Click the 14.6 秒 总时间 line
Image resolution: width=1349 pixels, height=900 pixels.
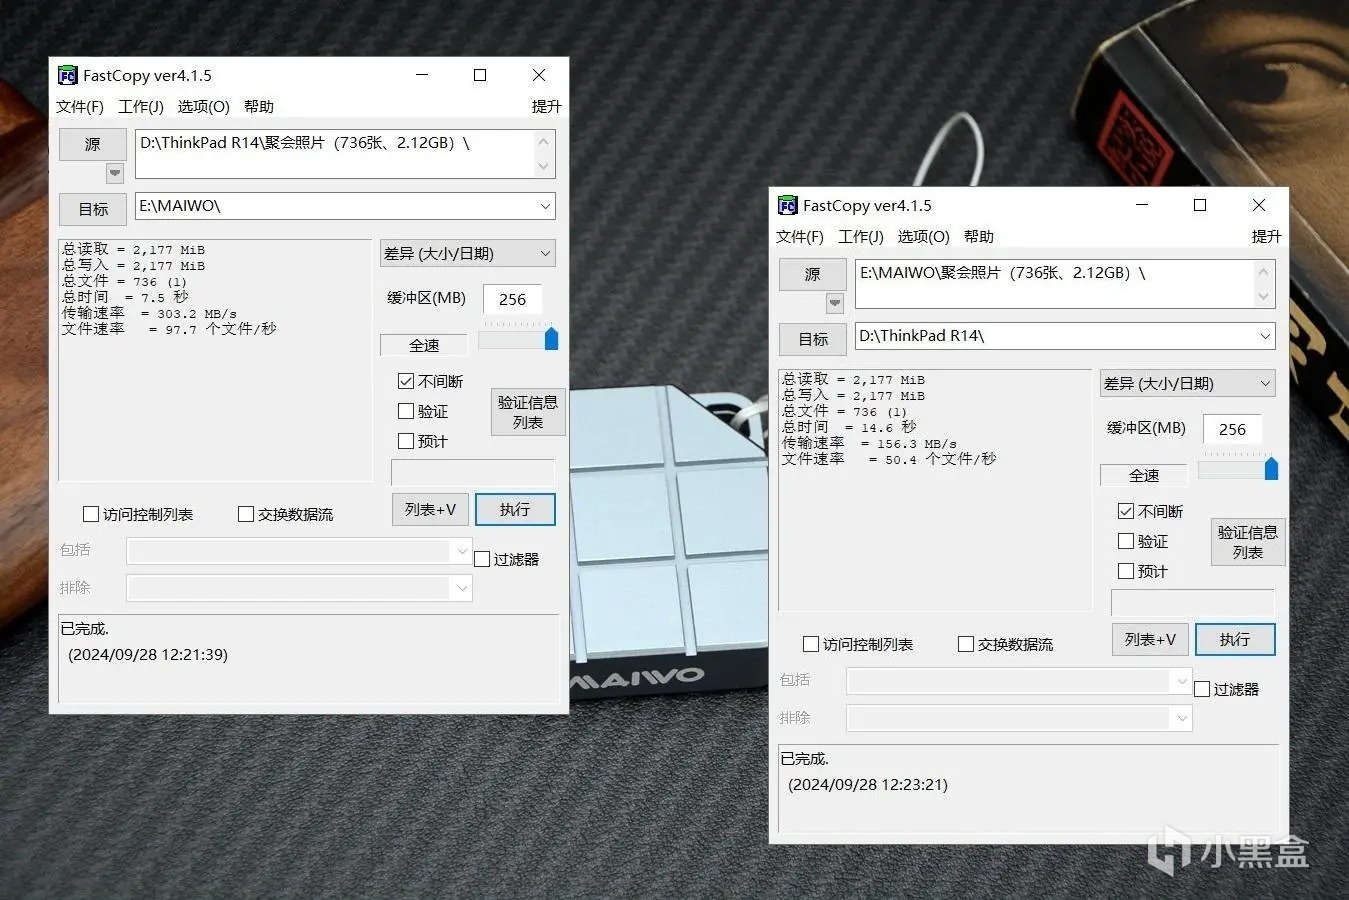coord(849,427)
